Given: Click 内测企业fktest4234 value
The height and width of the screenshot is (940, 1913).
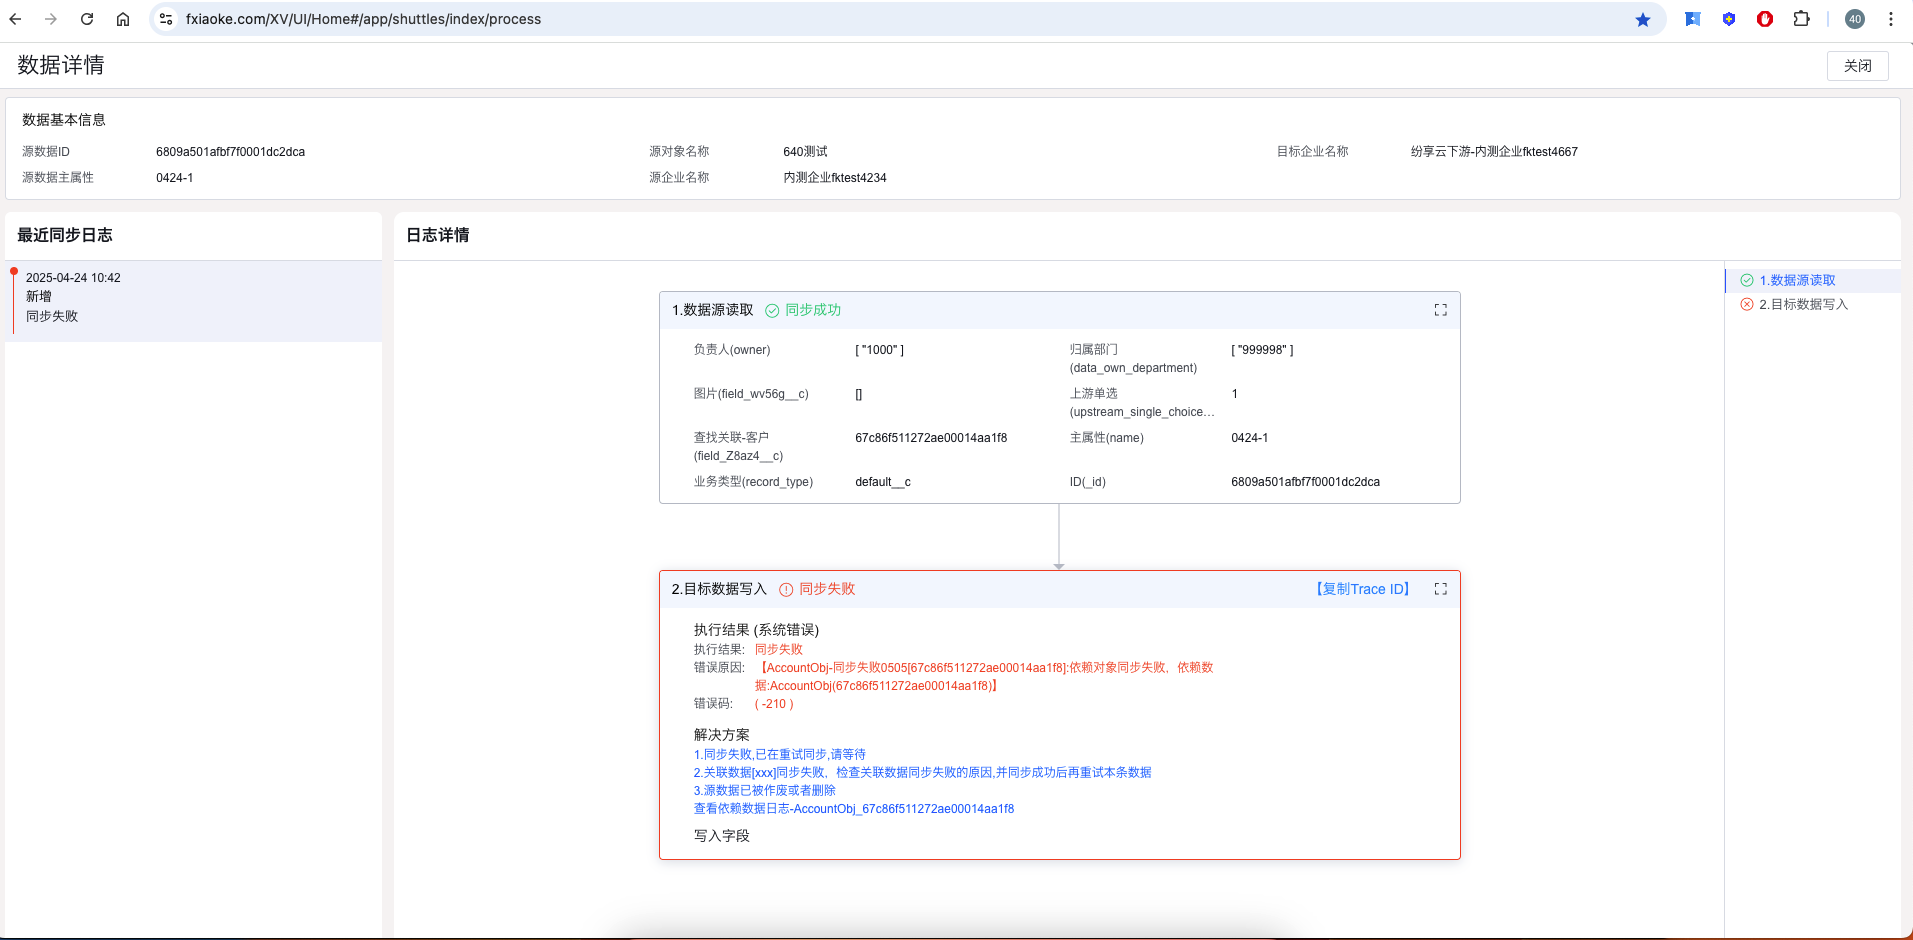Looking at the screenshot, I should pos(835,178).
